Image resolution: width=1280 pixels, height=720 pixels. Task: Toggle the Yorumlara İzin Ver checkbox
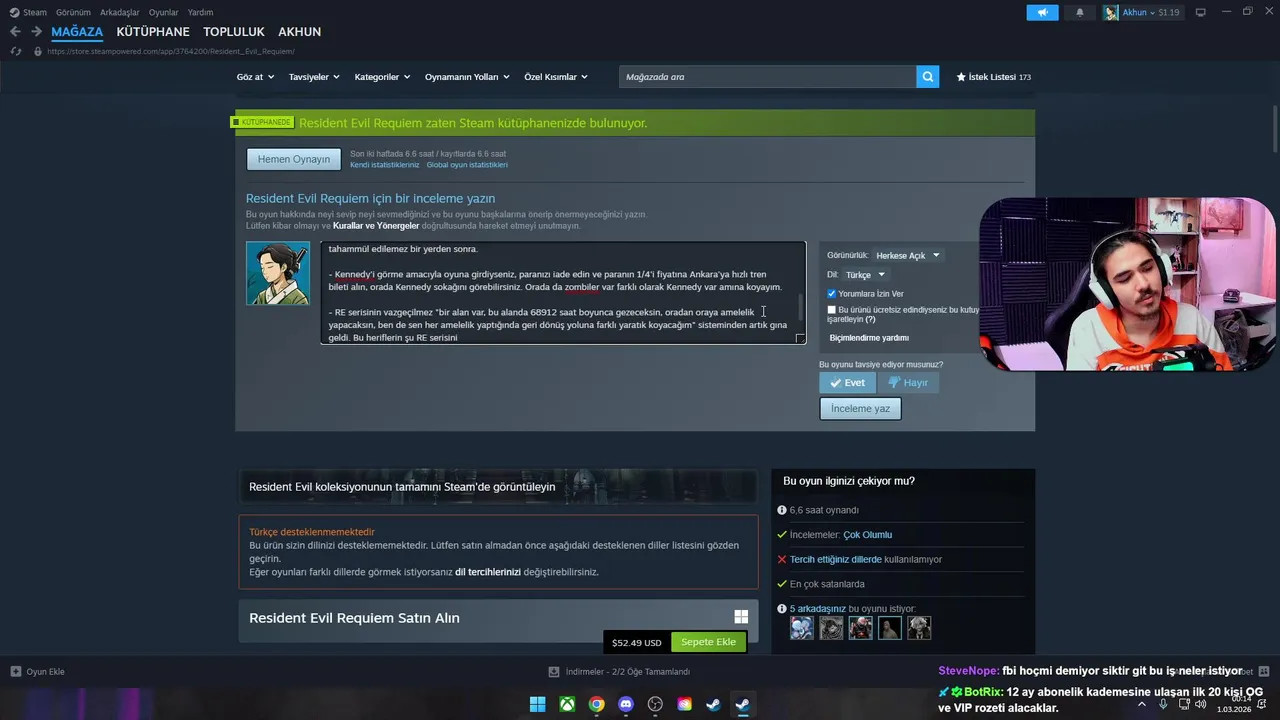(831, 293)
